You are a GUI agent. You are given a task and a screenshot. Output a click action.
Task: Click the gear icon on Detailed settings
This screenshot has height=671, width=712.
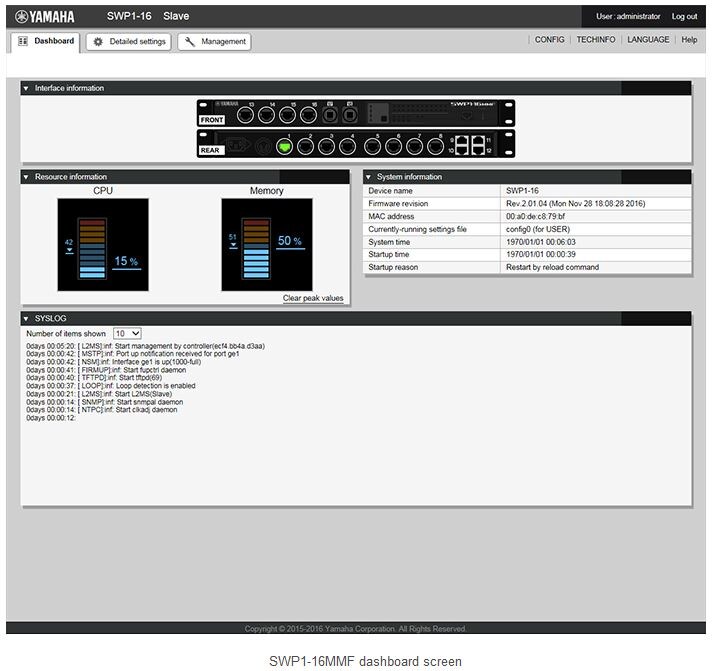pyautogui.click(x=98, y=42)
